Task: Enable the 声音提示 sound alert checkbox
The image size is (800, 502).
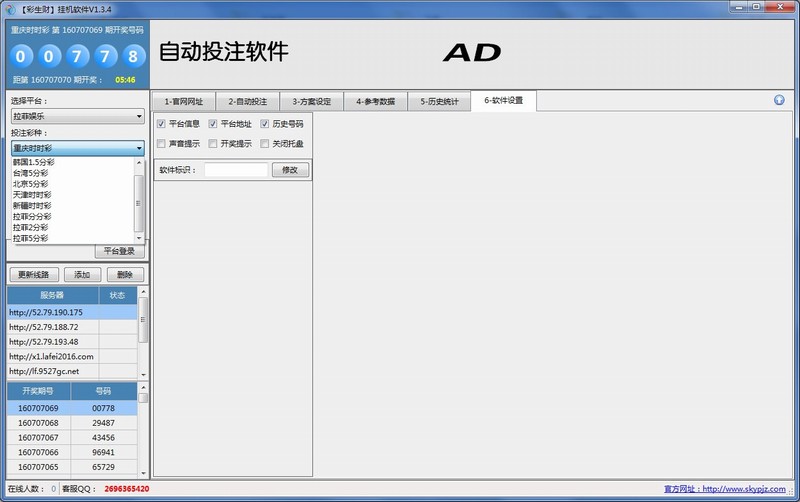Action: 162,144
